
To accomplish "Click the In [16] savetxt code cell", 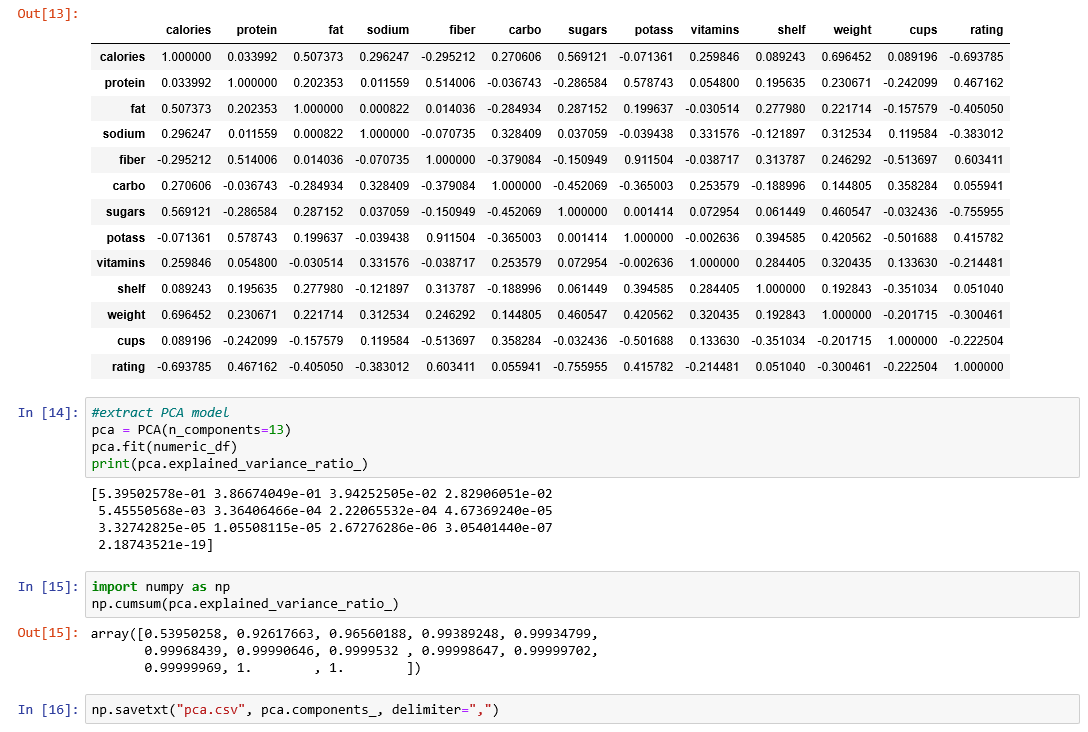I will click(x=582, y=709).
